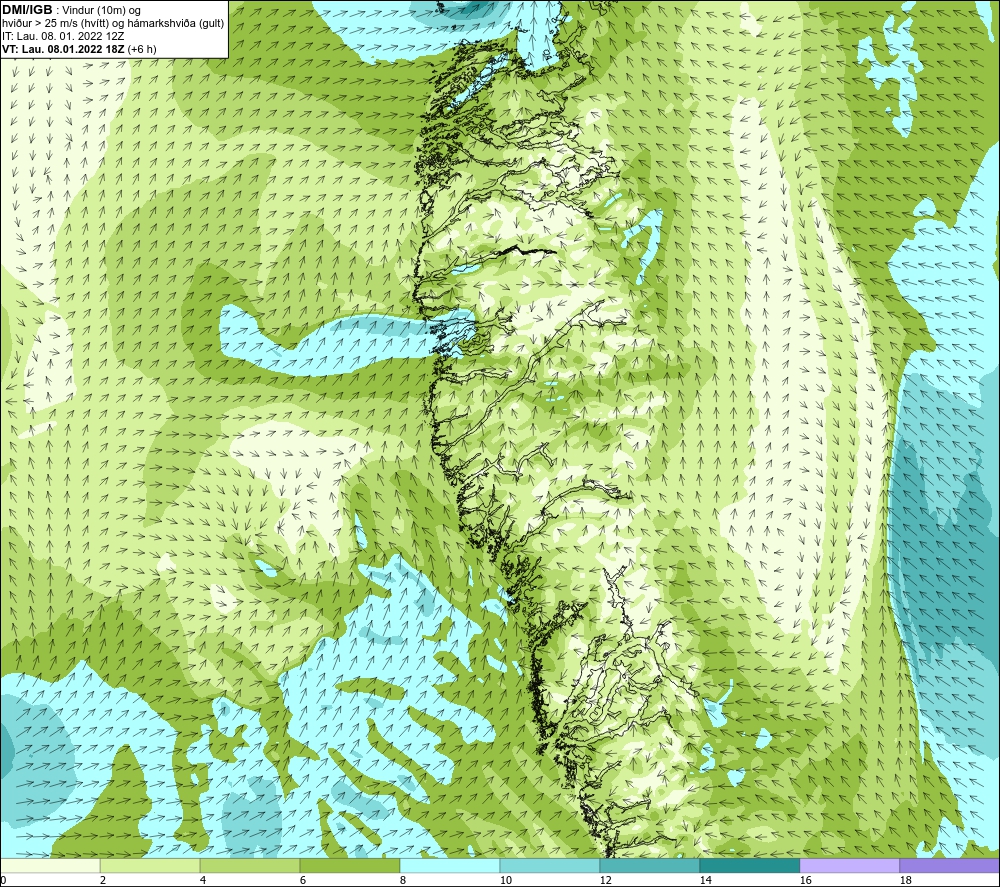Click the 8–10 m/s light cyan swatch
This screenshot has height=887, width=1000.
pos(450,865)
